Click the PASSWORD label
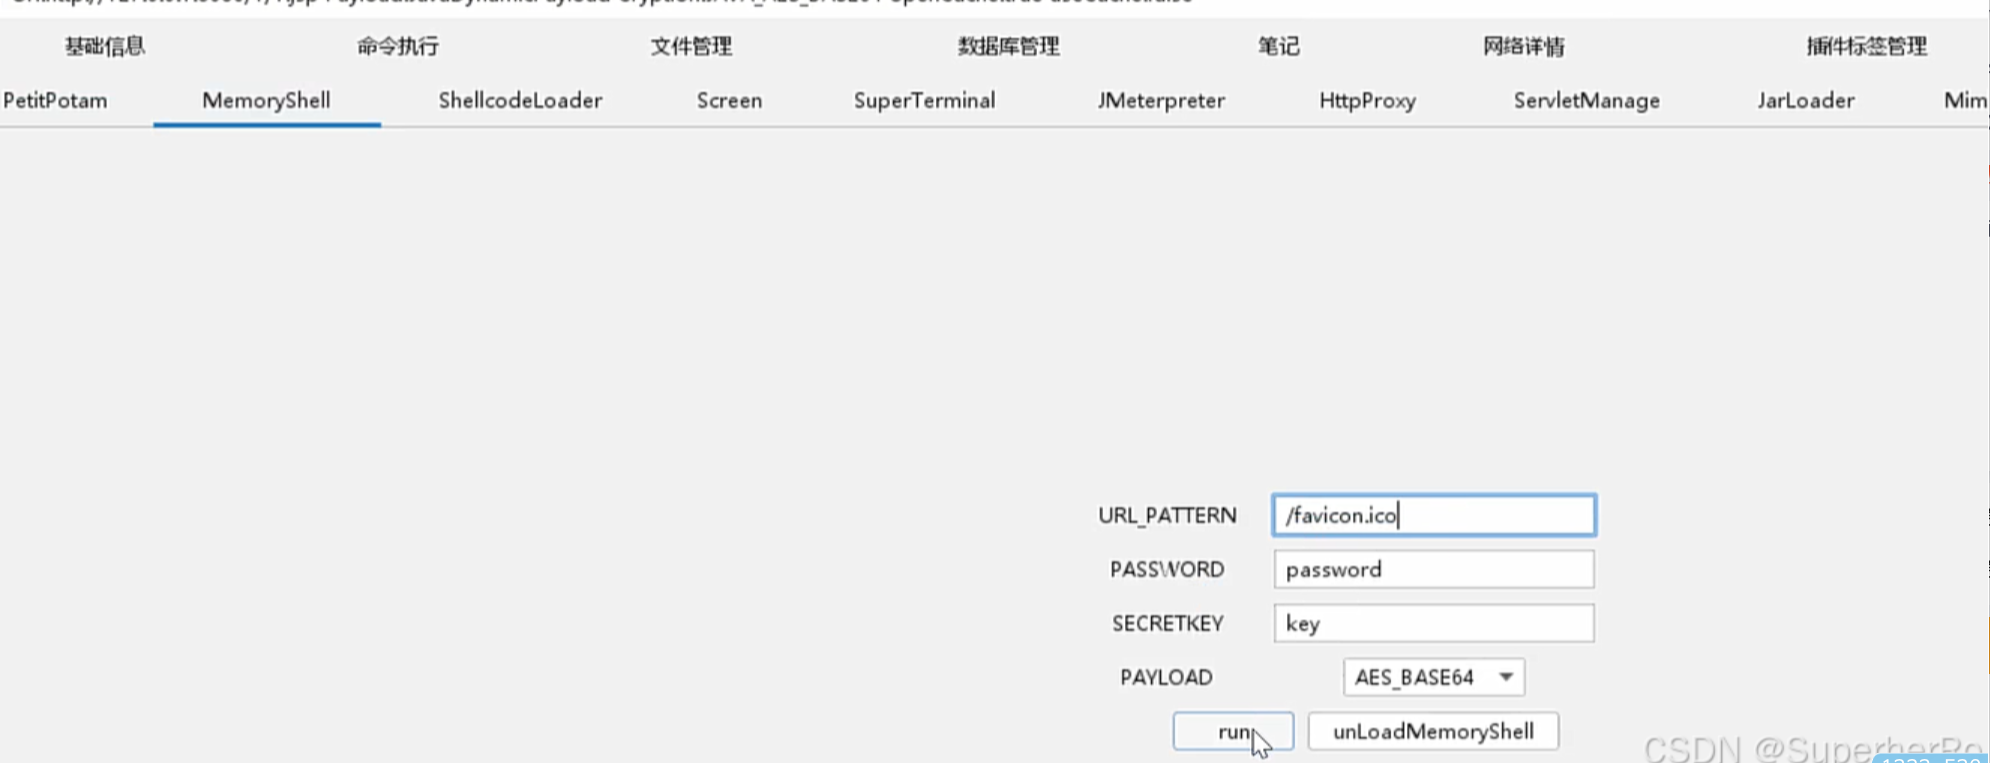Image resolution: width=1990 pixels, height=763 pixels. tap(1167, 569)
